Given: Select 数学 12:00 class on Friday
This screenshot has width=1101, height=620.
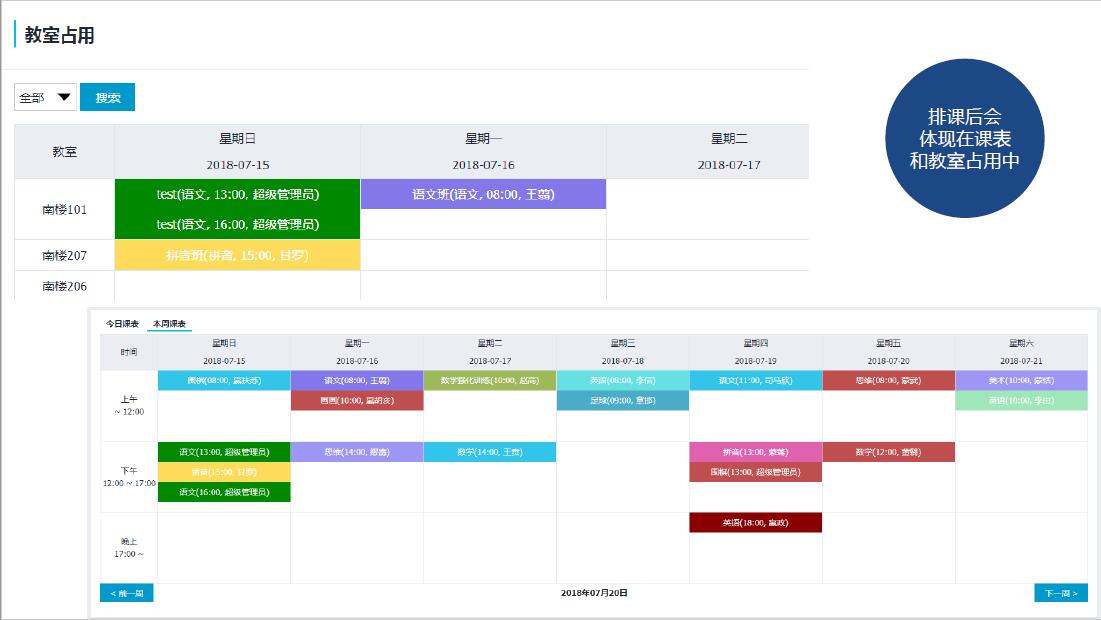Looking at the screenshot, I should (888, 452).
